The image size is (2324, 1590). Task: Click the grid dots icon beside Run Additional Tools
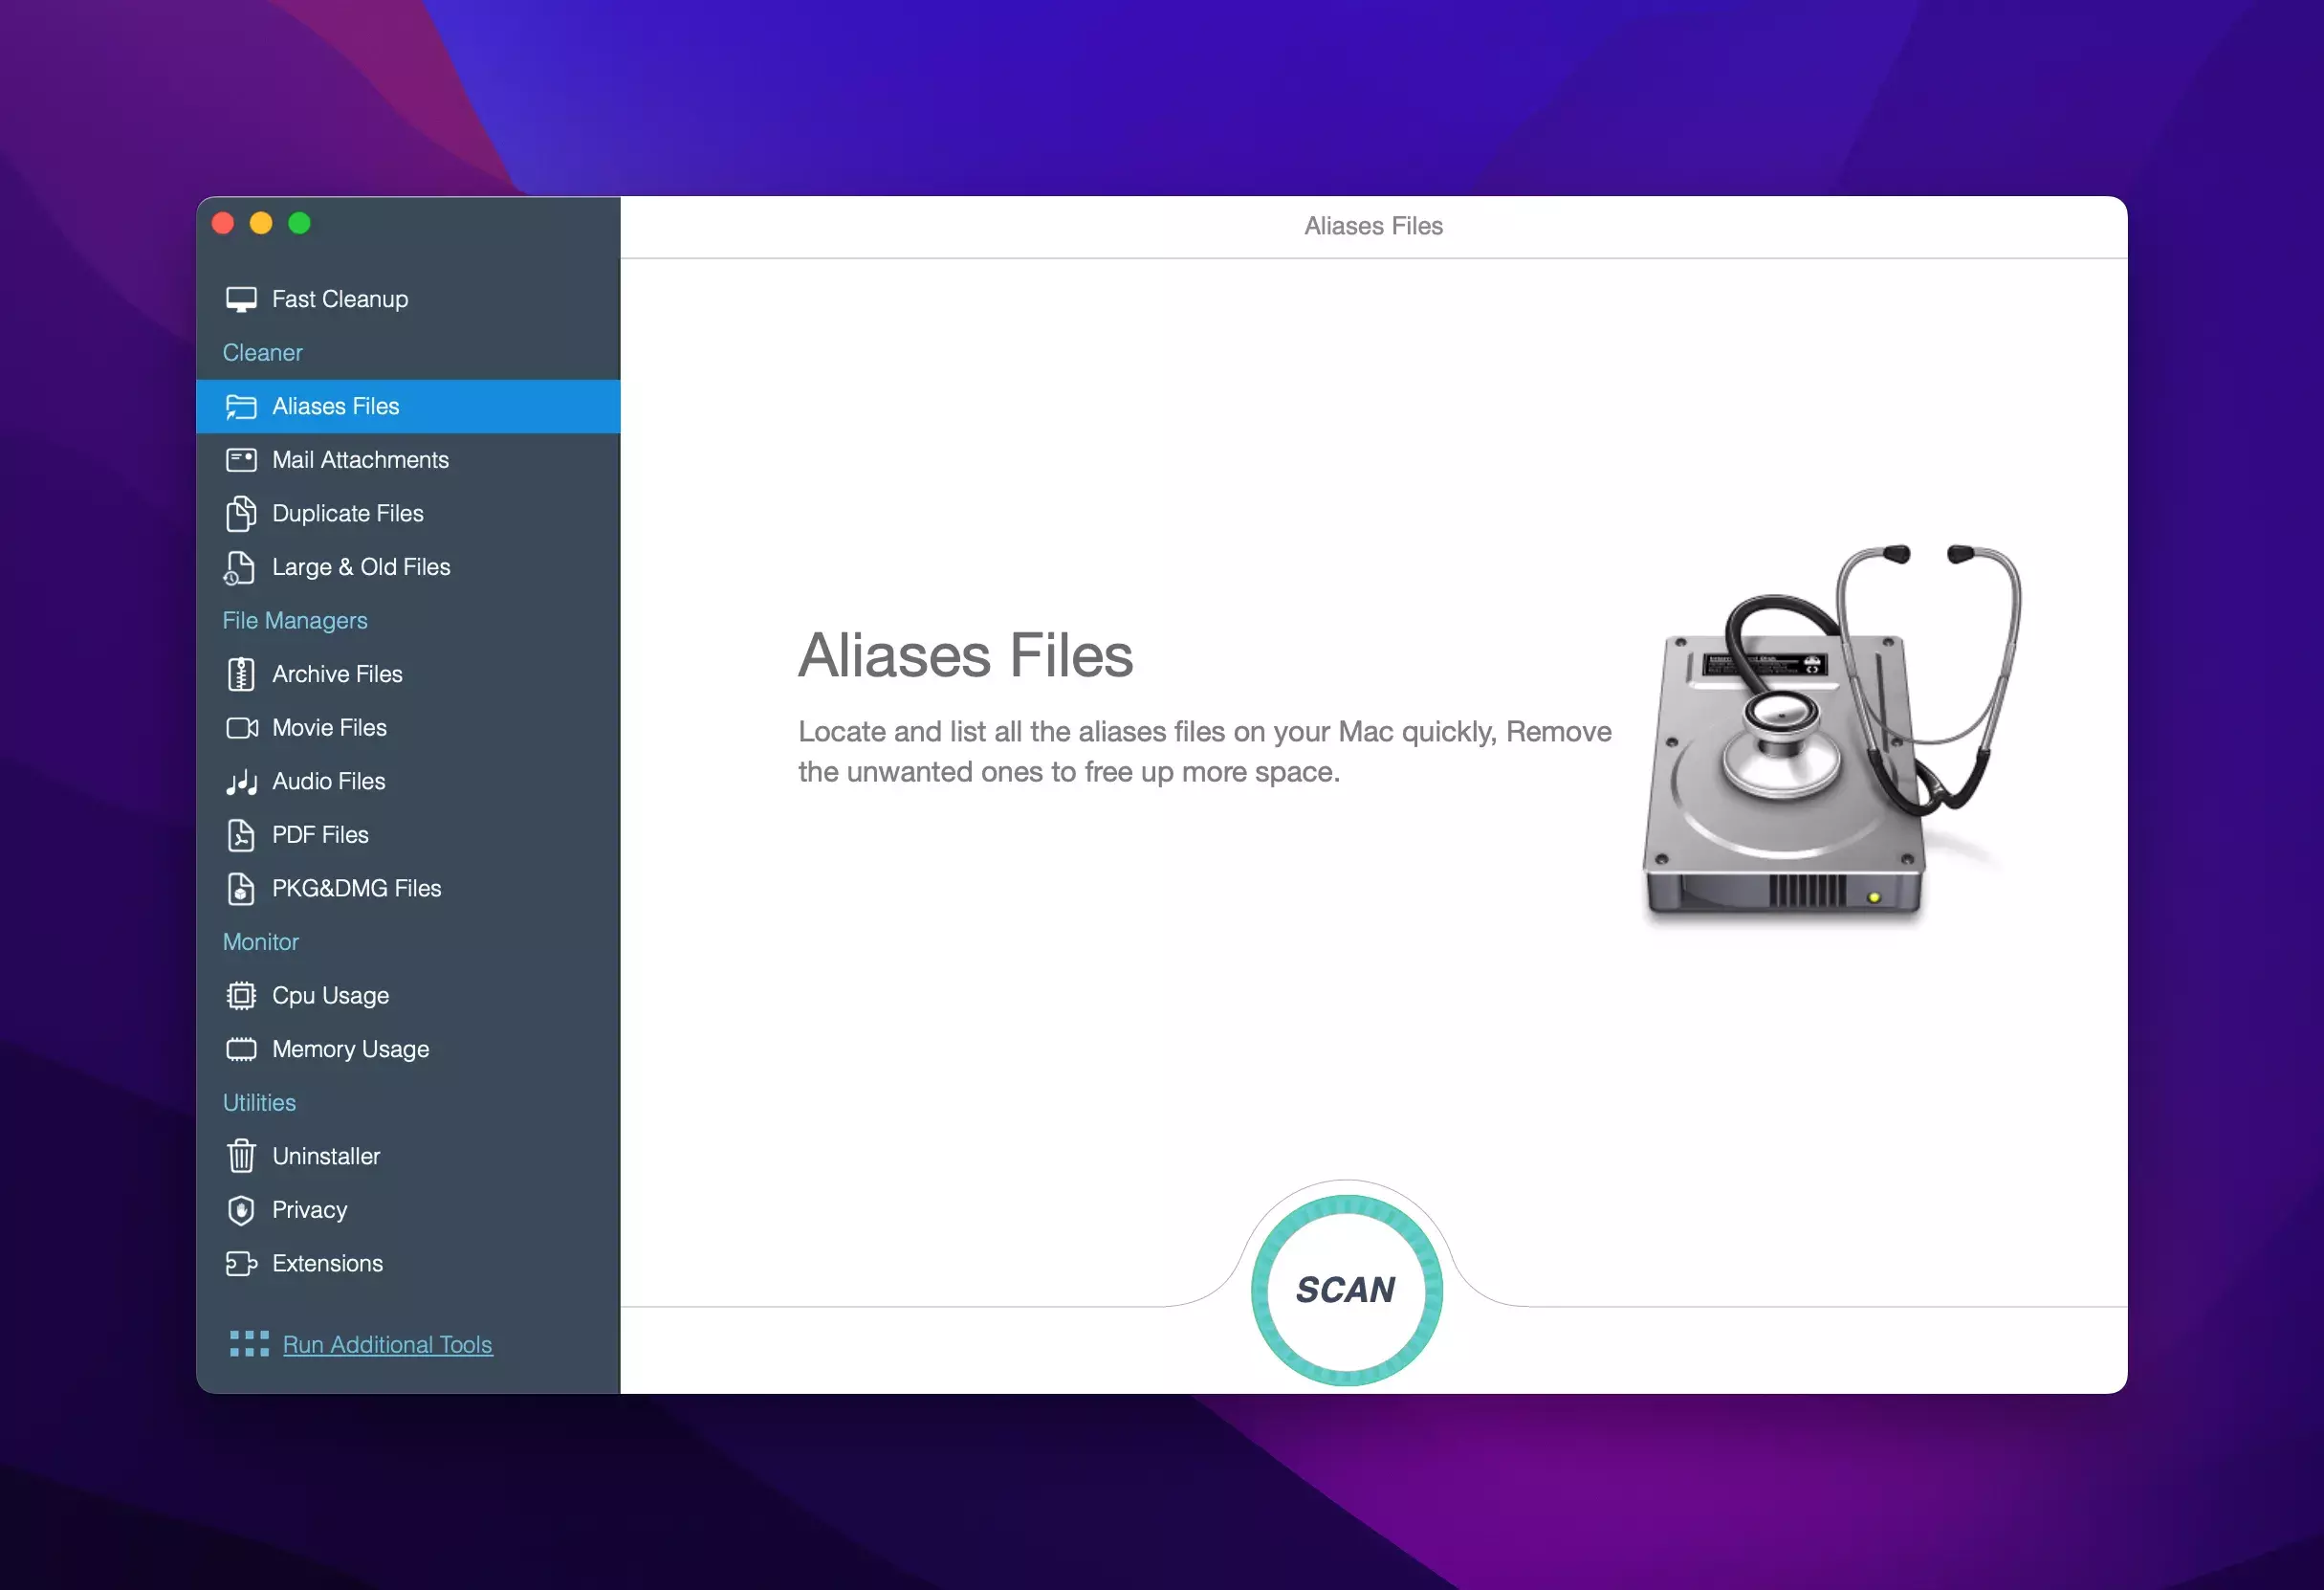click(249, 1344)
